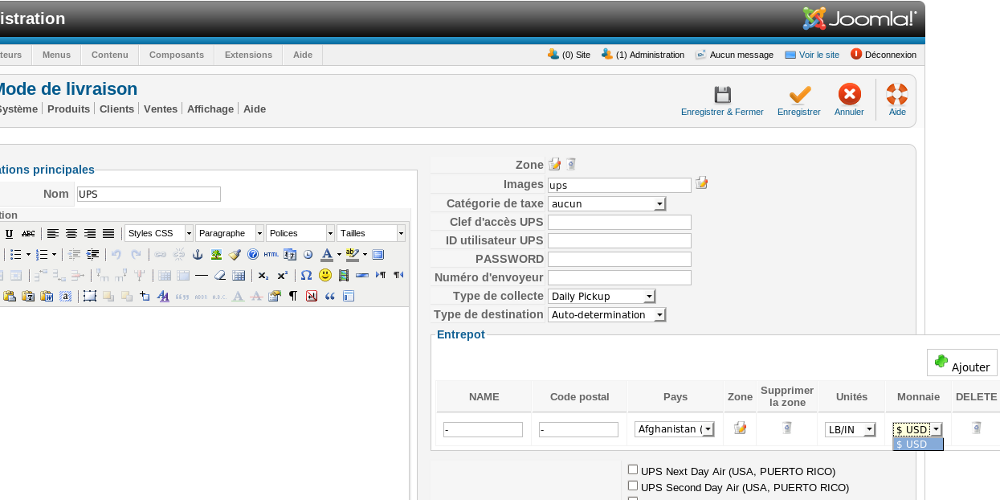
Task: Insert an anchor in the editor
Action: [x=198, y=254]
